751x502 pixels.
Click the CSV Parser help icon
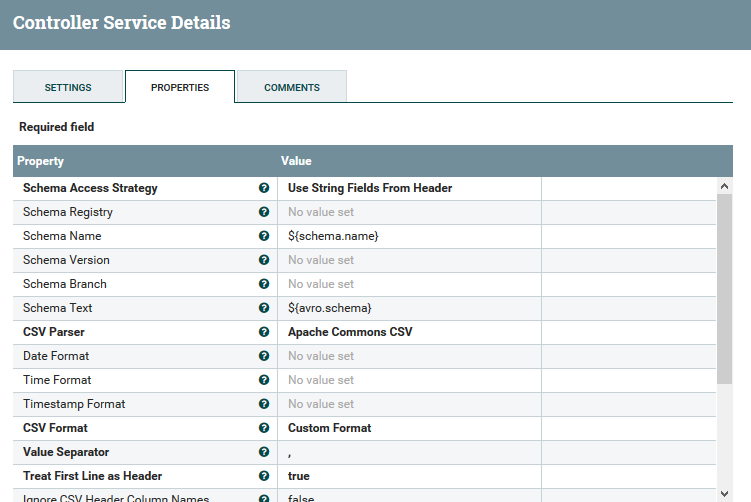pyautogui.click(x=264, y=332)
